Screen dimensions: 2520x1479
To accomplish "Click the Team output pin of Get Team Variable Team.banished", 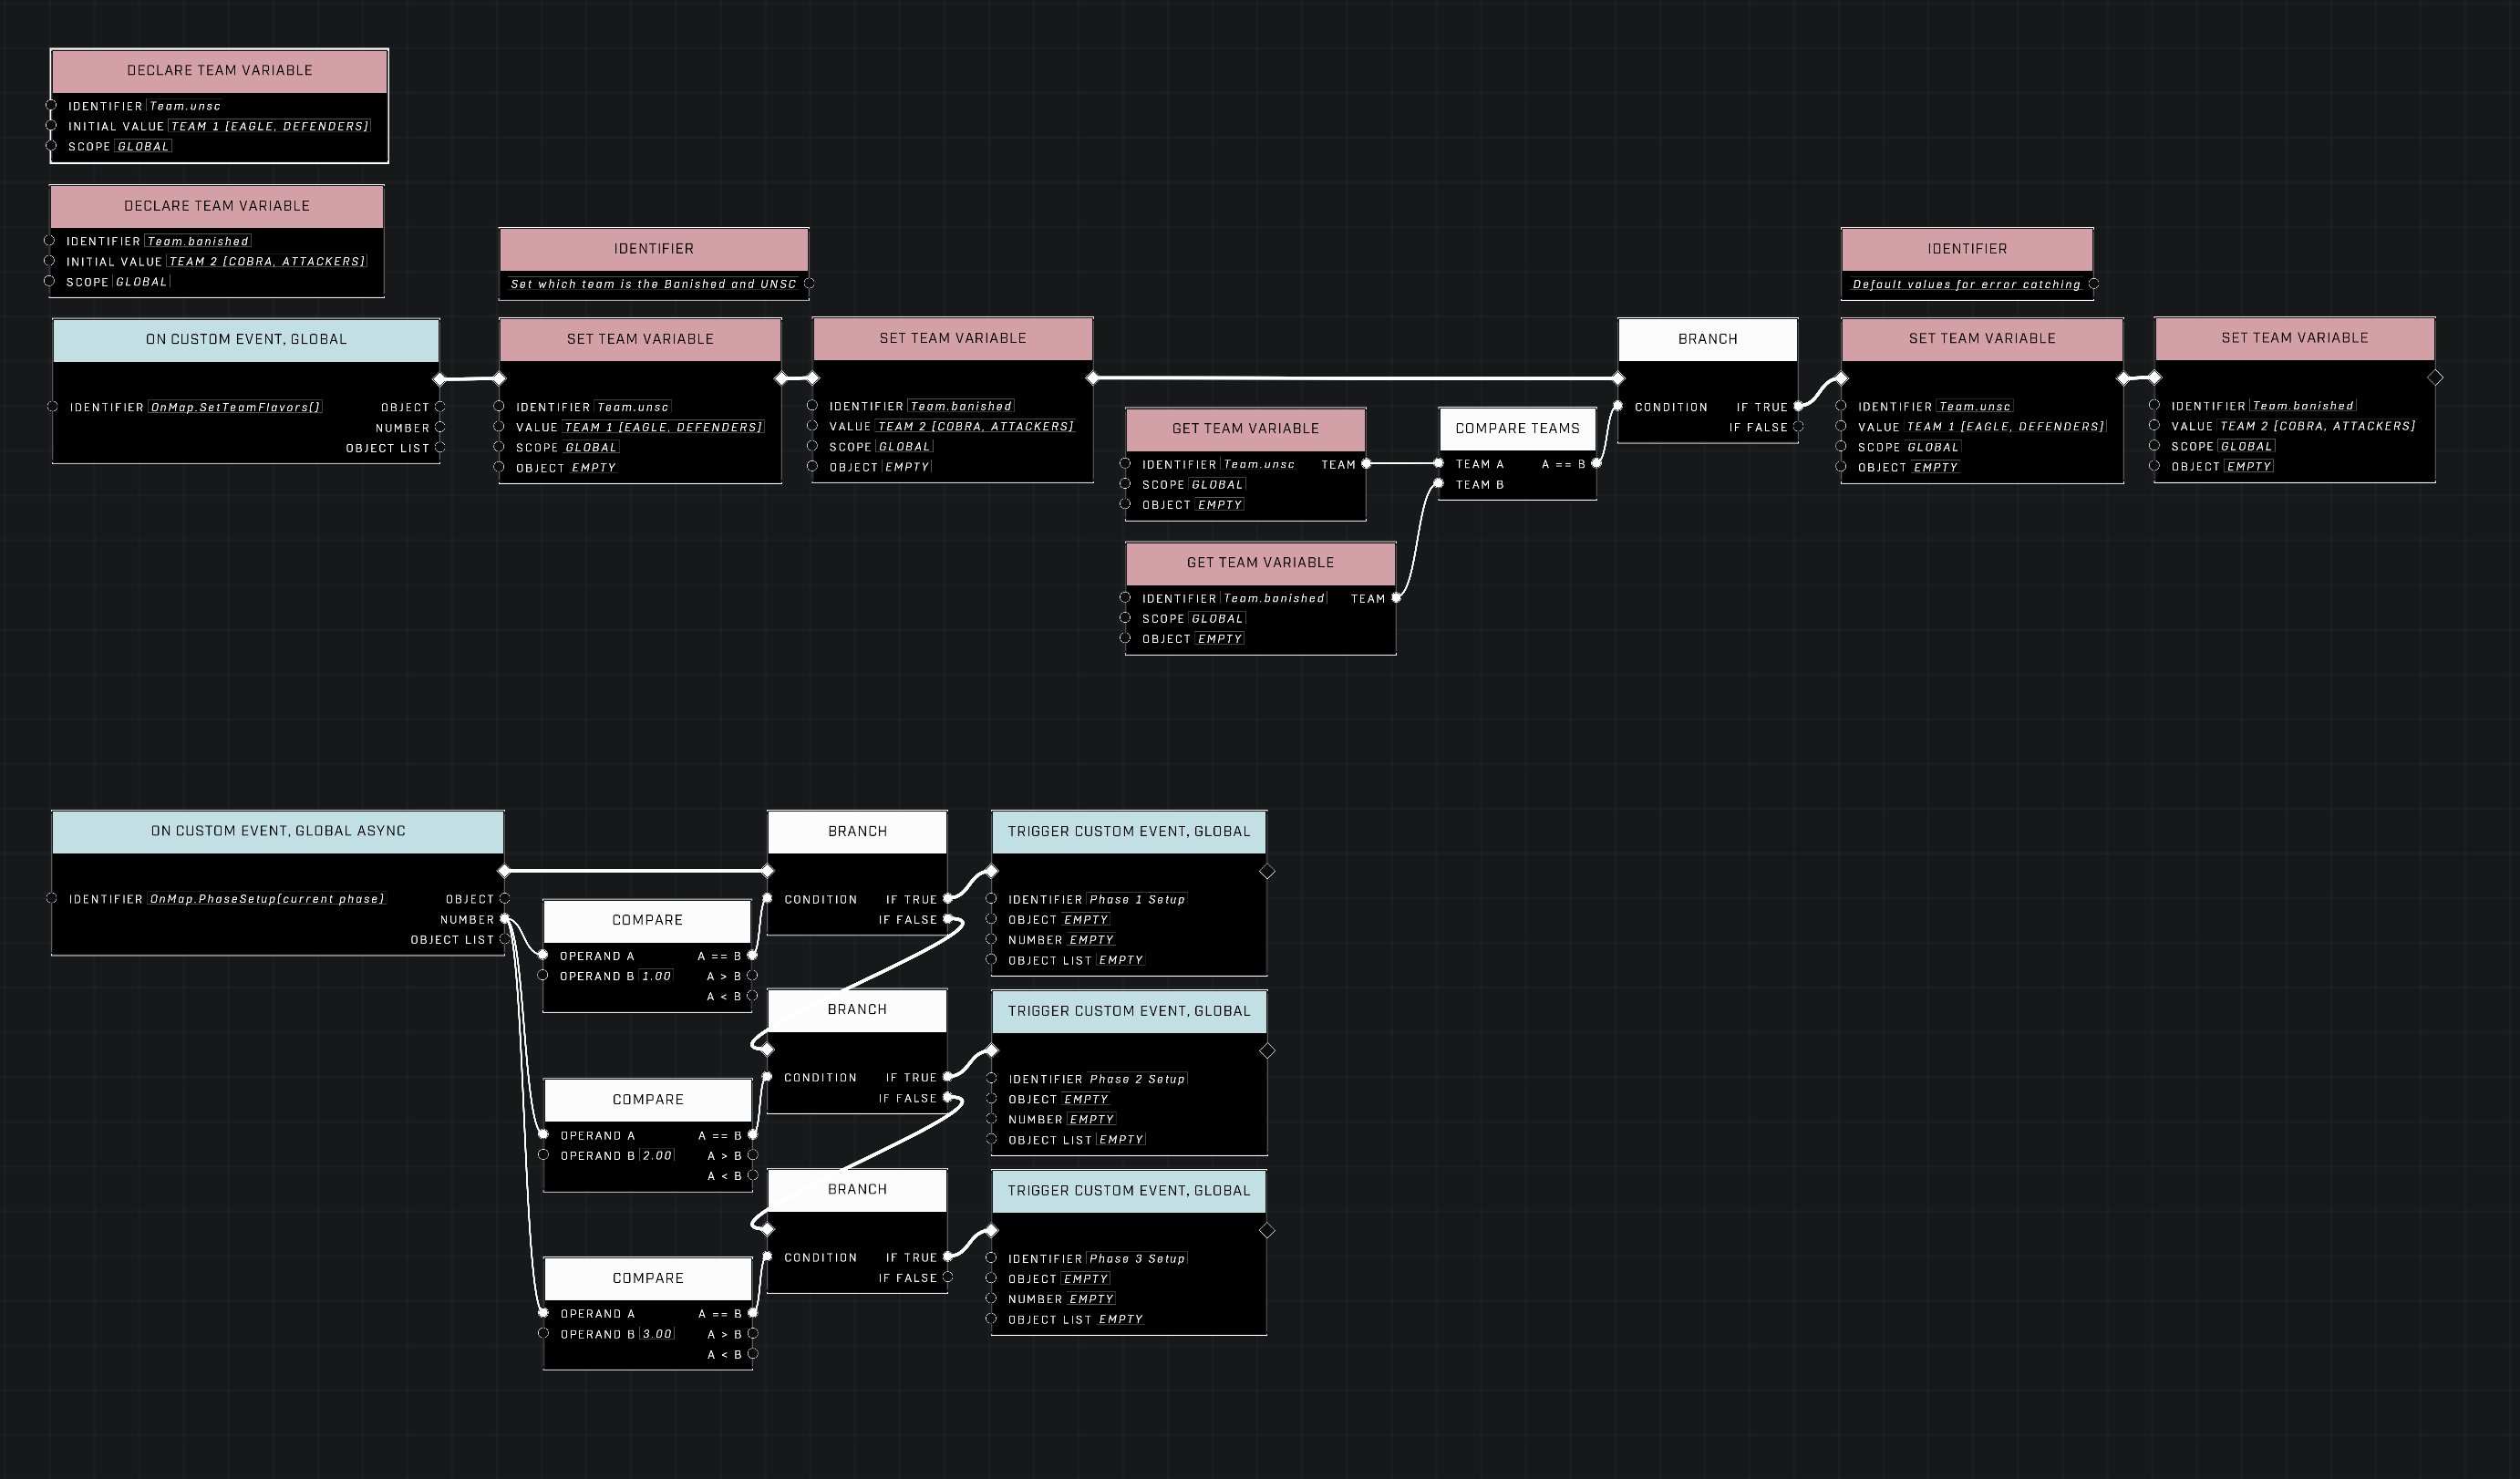I will [1396, 598].
